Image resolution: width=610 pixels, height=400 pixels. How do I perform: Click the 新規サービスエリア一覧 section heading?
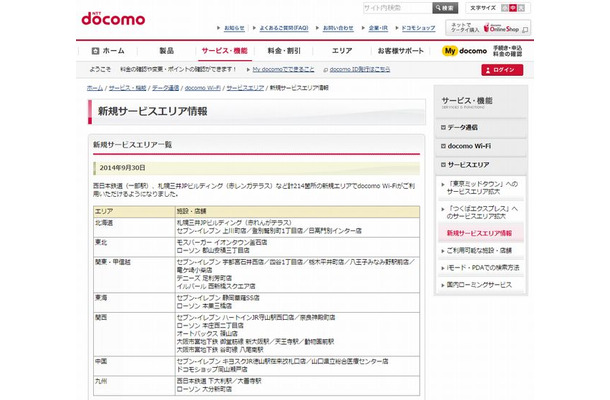(132, 145)
